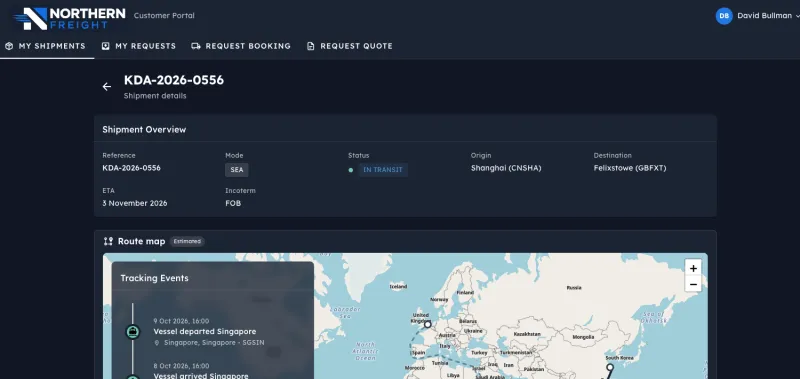Click the Vessel departed Singapore ship icon
The width and height of the screenshot is (800, 379).
click(133, 332)
